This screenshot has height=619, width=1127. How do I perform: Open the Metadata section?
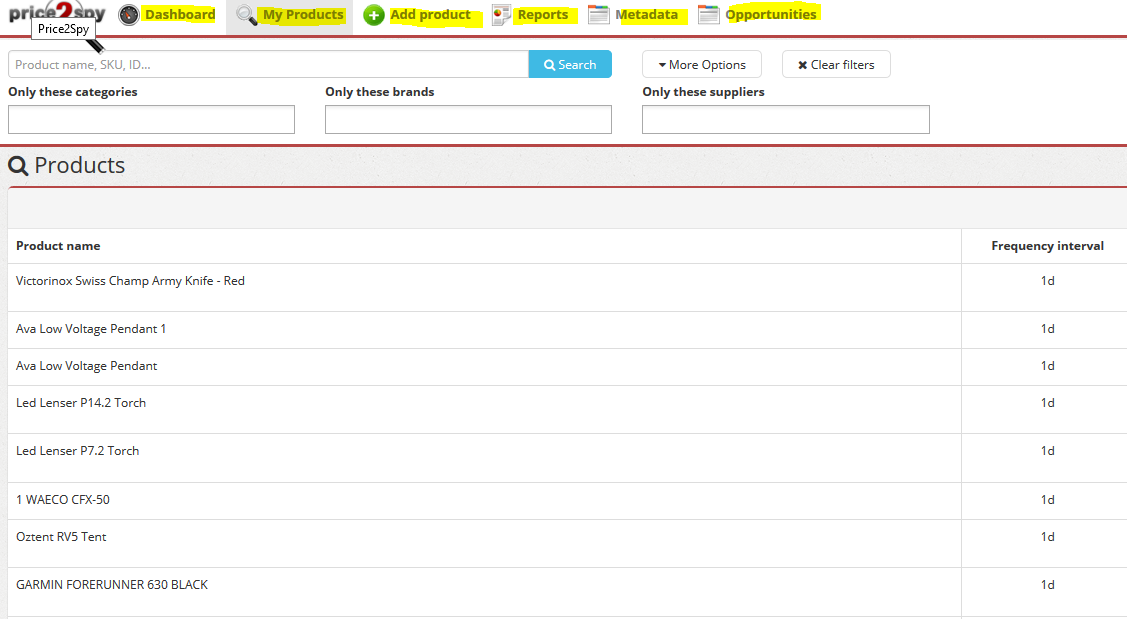[x=646, y=14]
